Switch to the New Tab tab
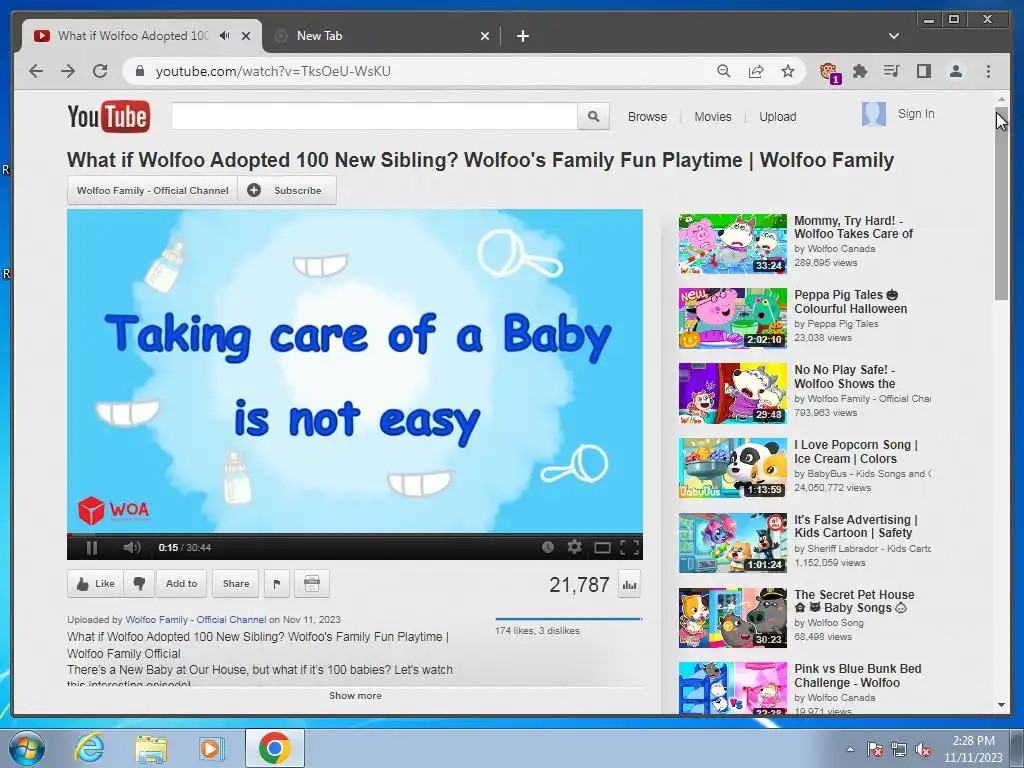The image size is (1024, 768). click(x=382, y=36)
